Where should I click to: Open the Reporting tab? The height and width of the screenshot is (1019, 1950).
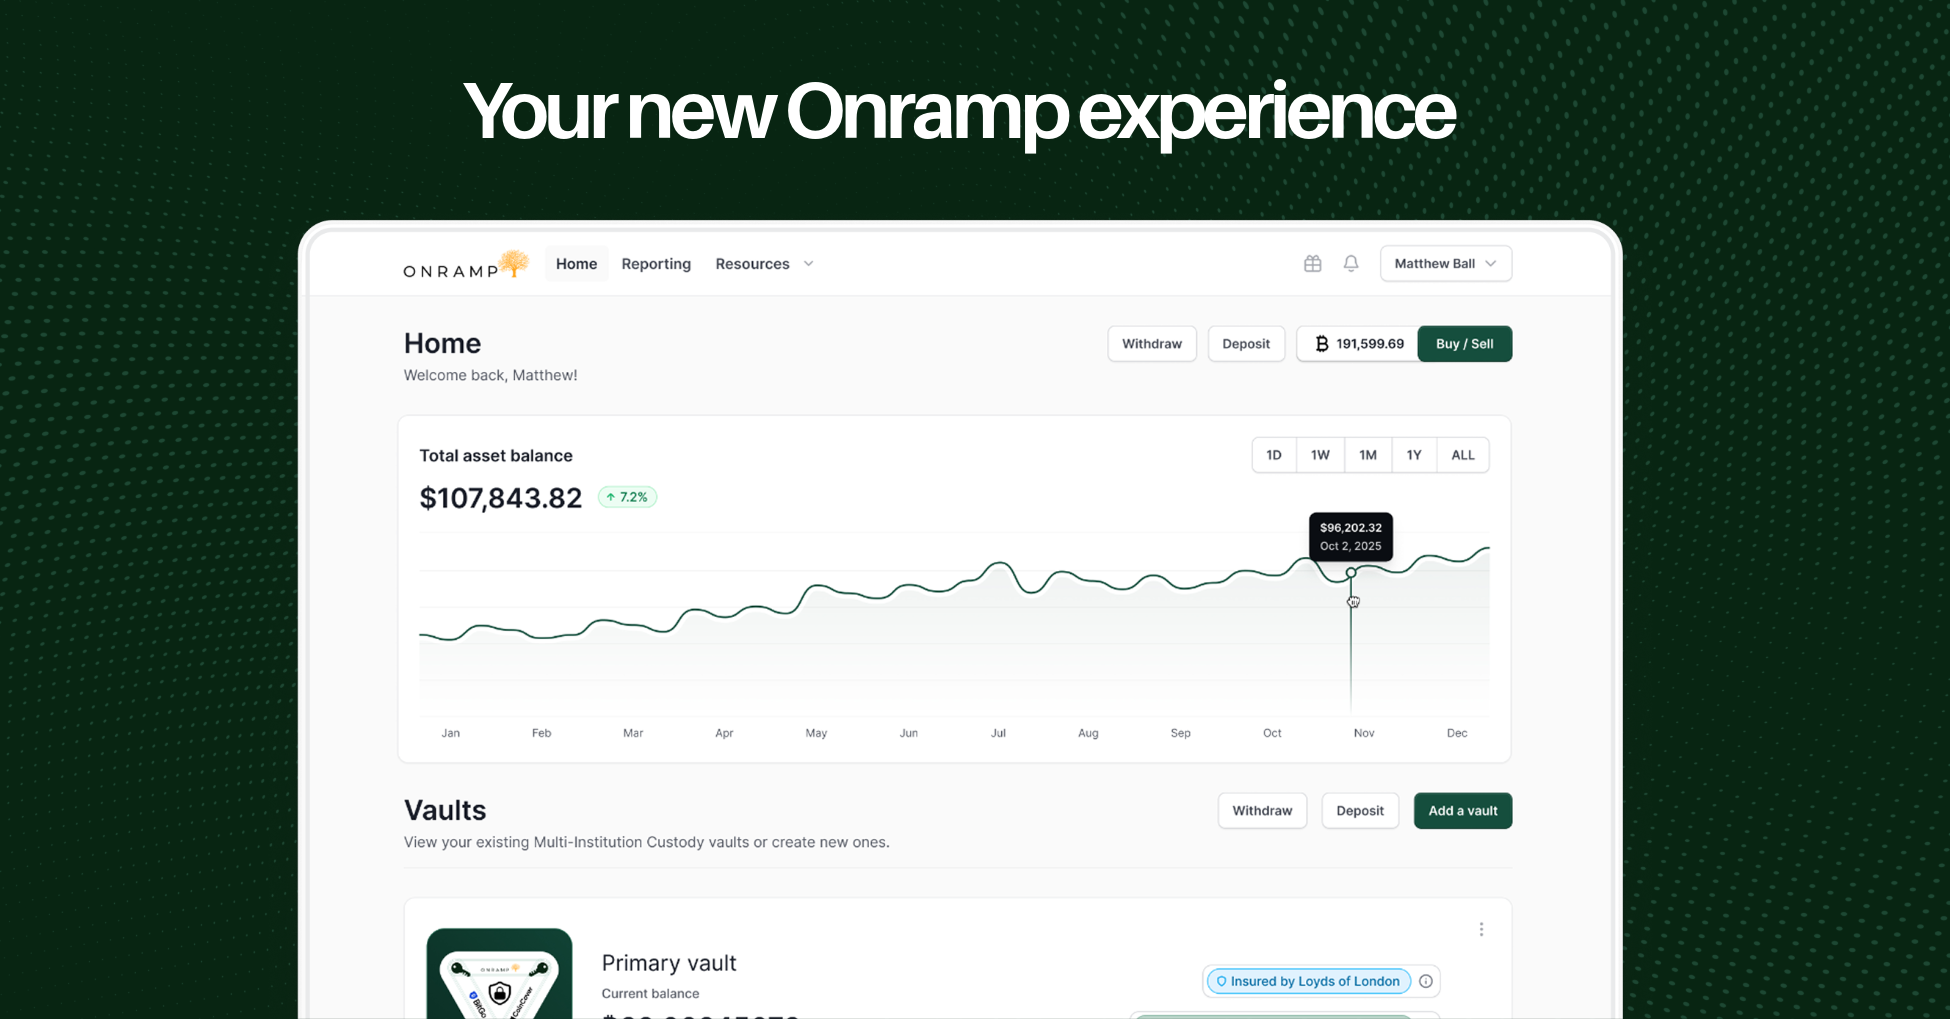656,264
